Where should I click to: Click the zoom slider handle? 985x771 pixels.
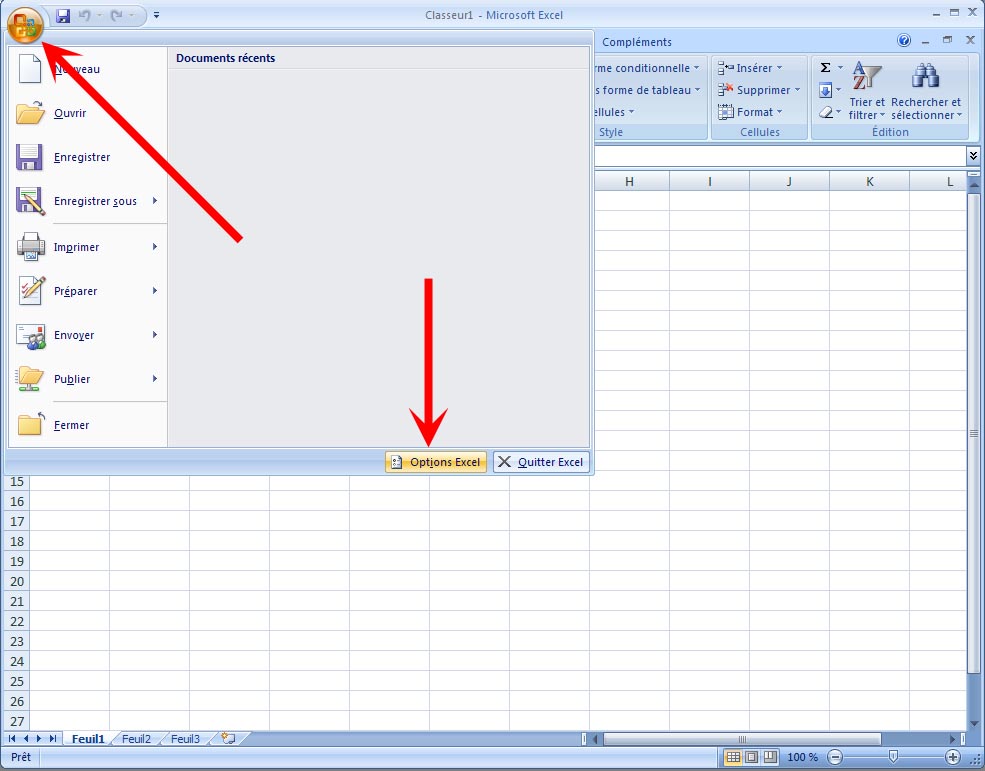point(893,757)
